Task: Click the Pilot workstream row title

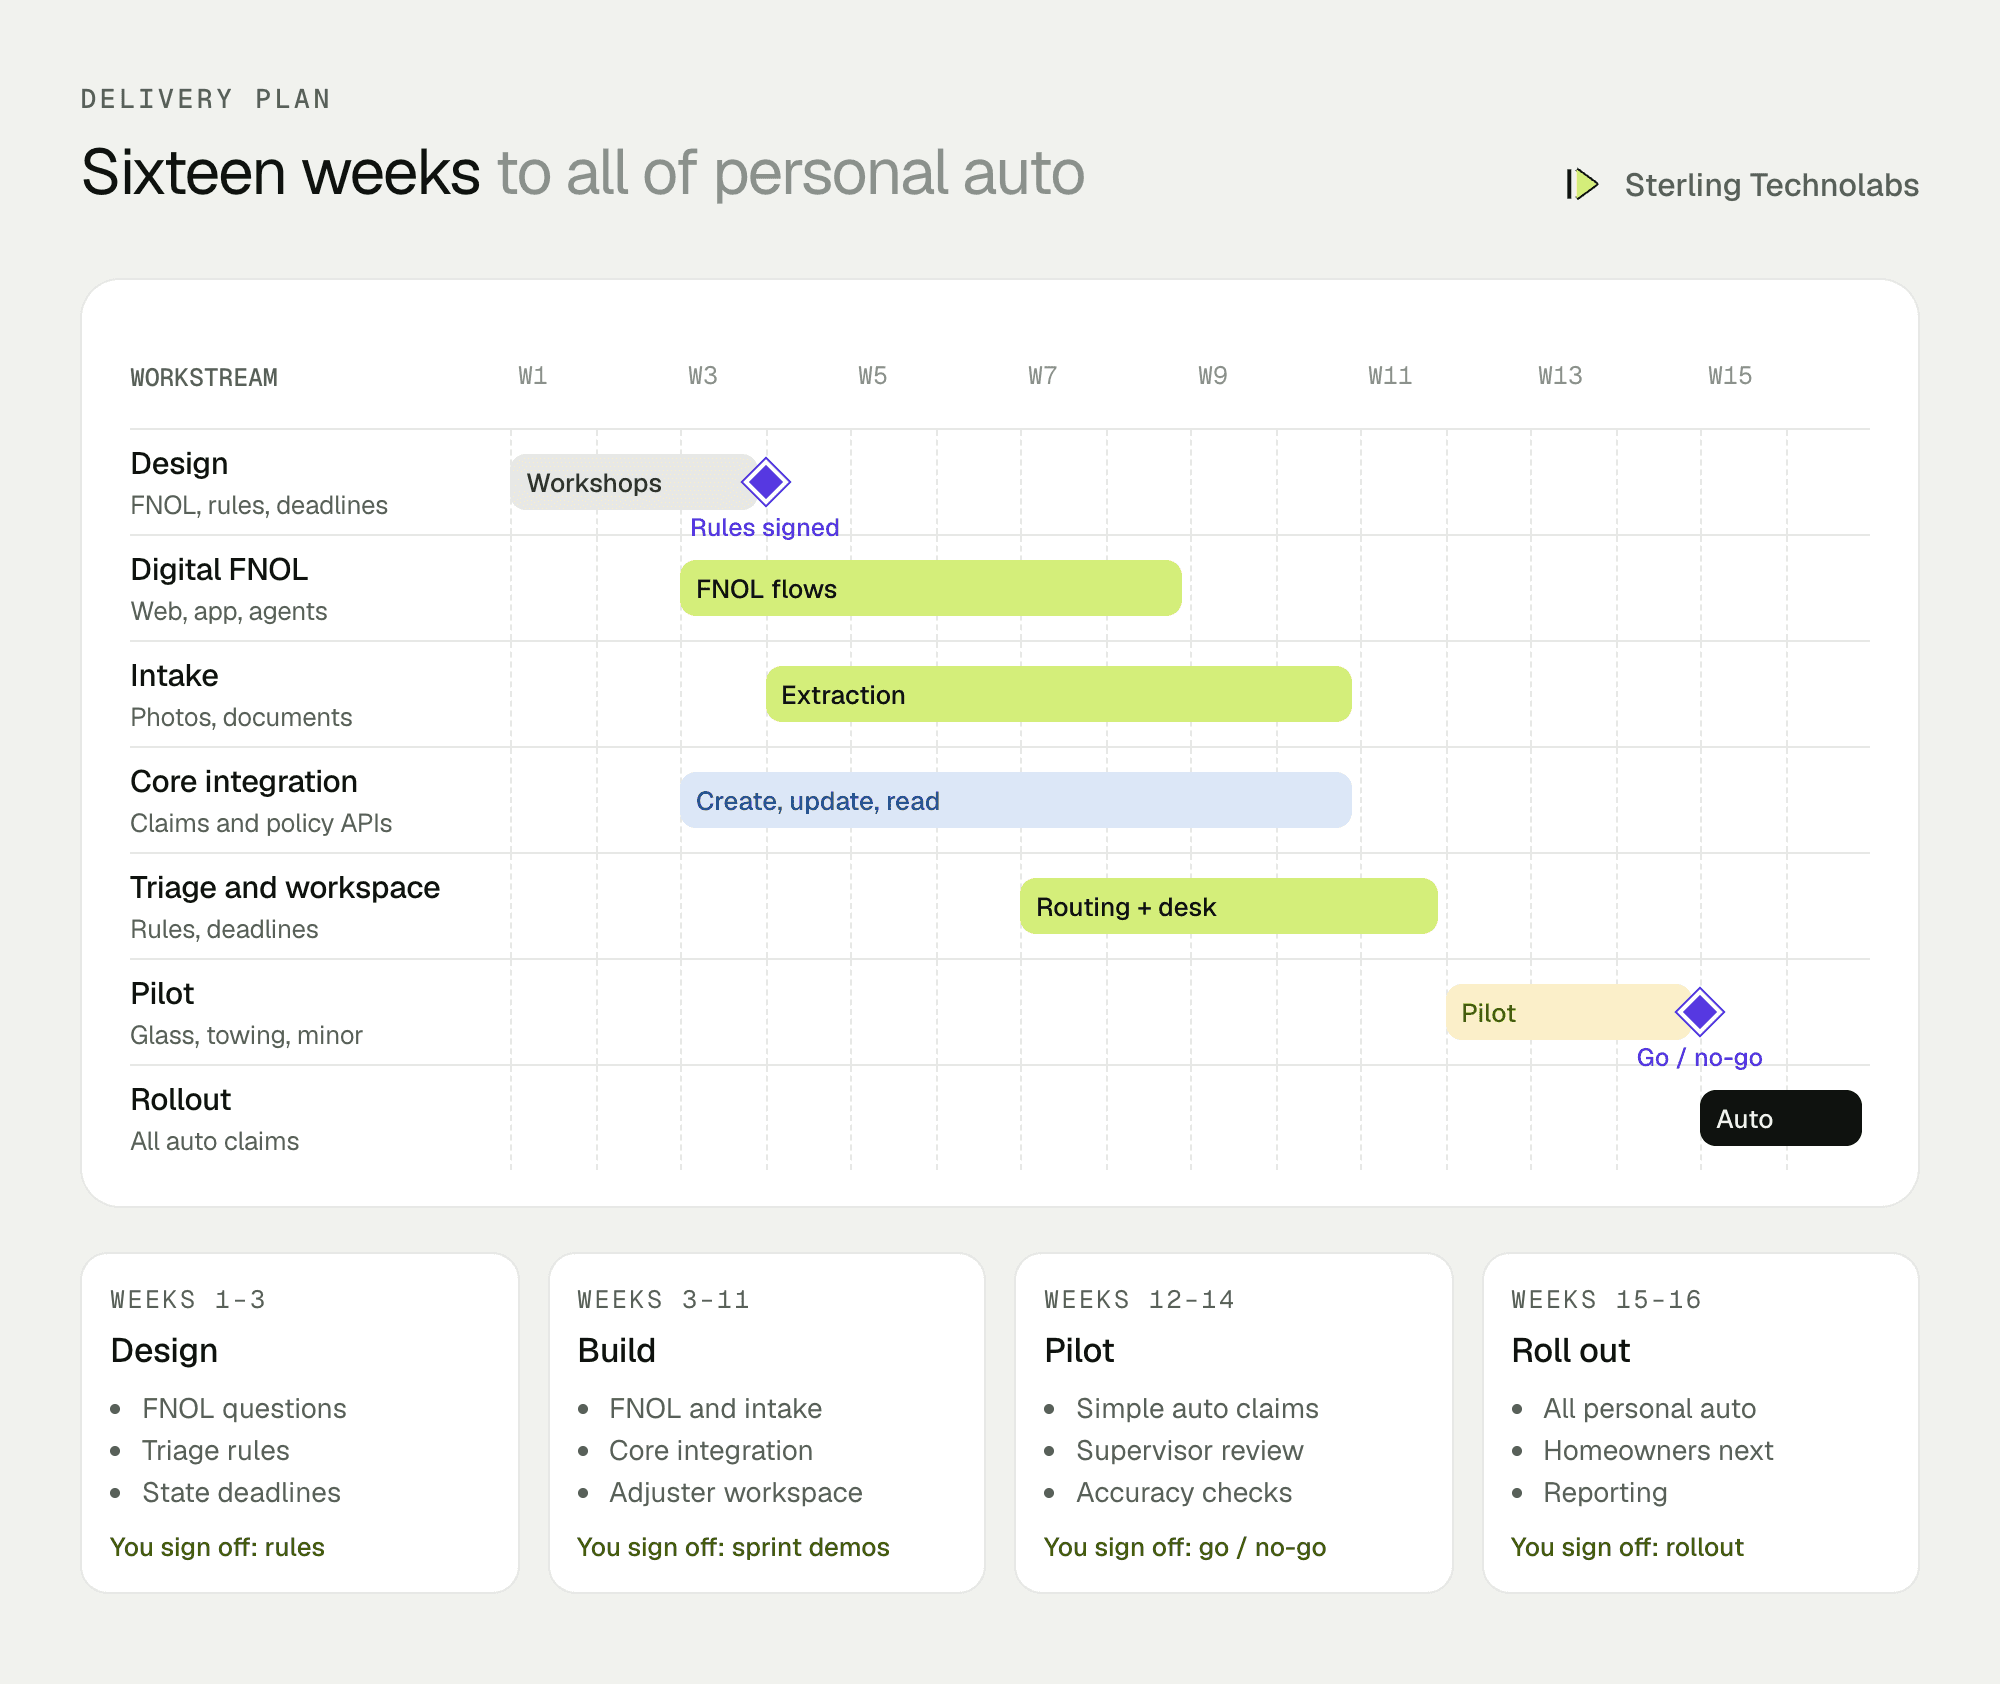Action: pos(162,994)
